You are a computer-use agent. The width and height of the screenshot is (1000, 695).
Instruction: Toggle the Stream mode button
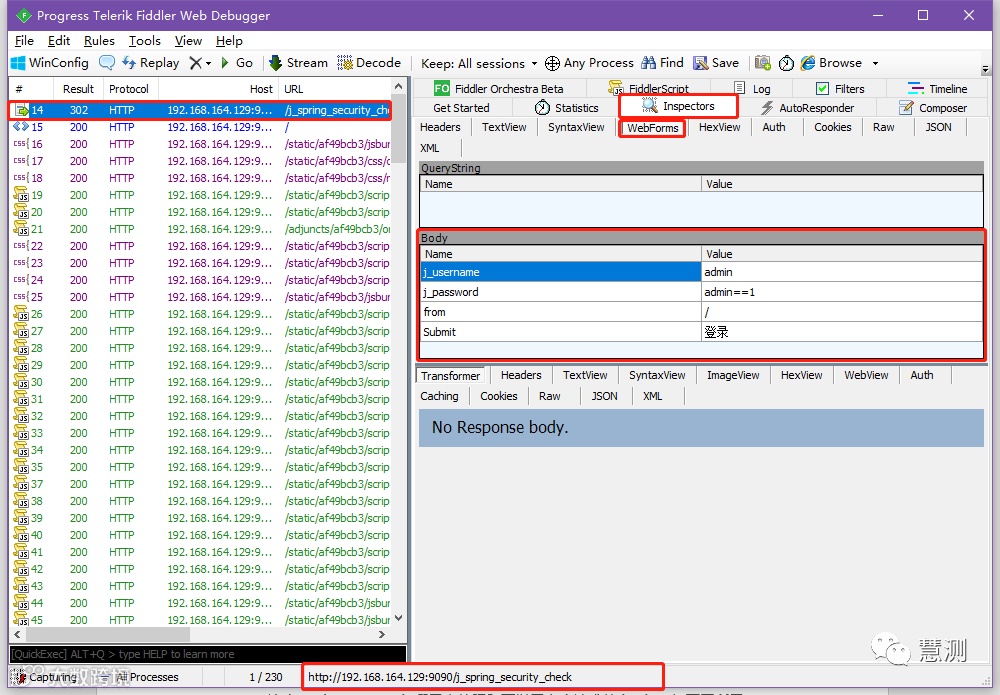[x=298, y=62]
